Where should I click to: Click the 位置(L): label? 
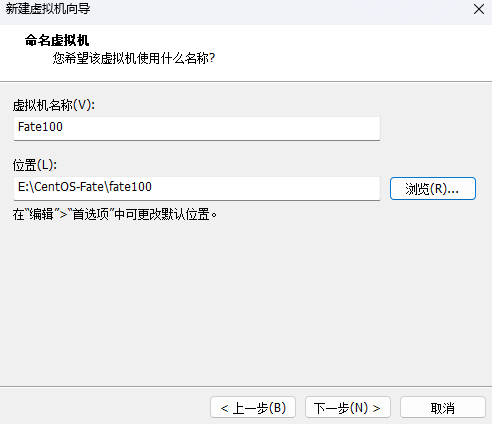coord(35,165)
